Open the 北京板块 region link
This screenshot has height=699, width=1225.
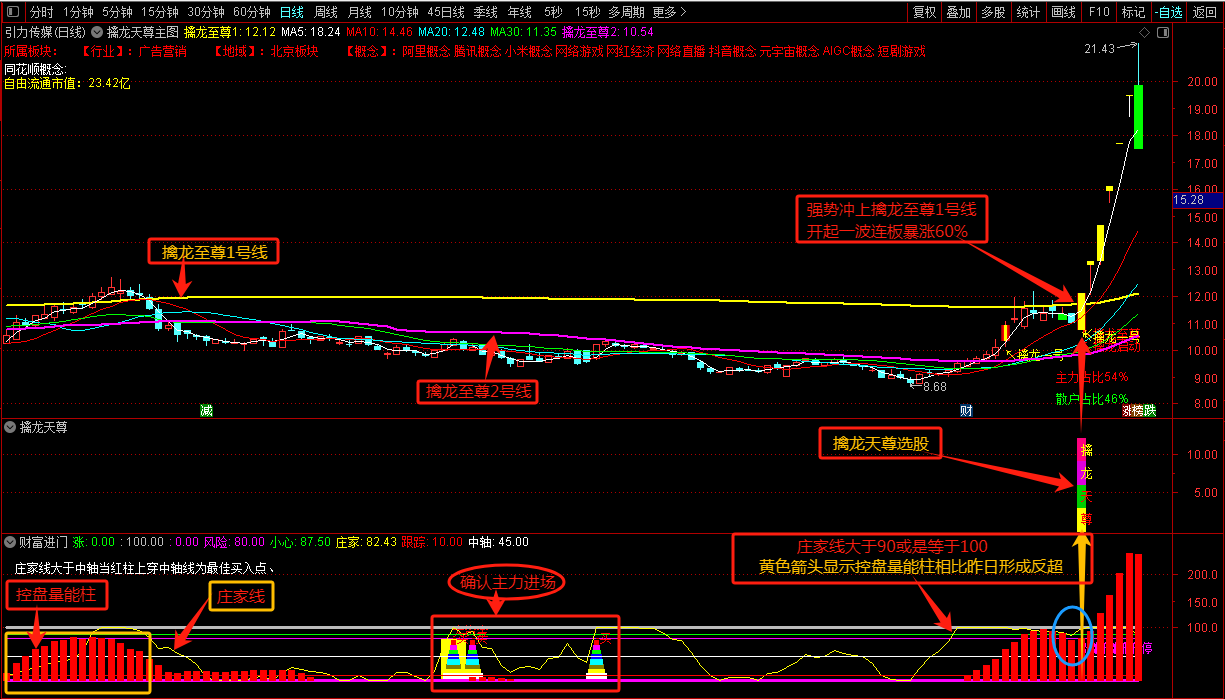(294, 51)
